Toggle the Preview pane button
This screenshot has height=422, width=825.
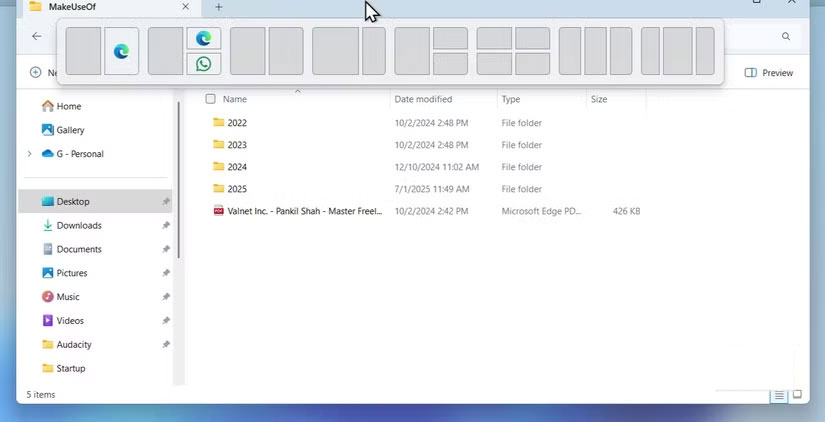tap(769, 73)
